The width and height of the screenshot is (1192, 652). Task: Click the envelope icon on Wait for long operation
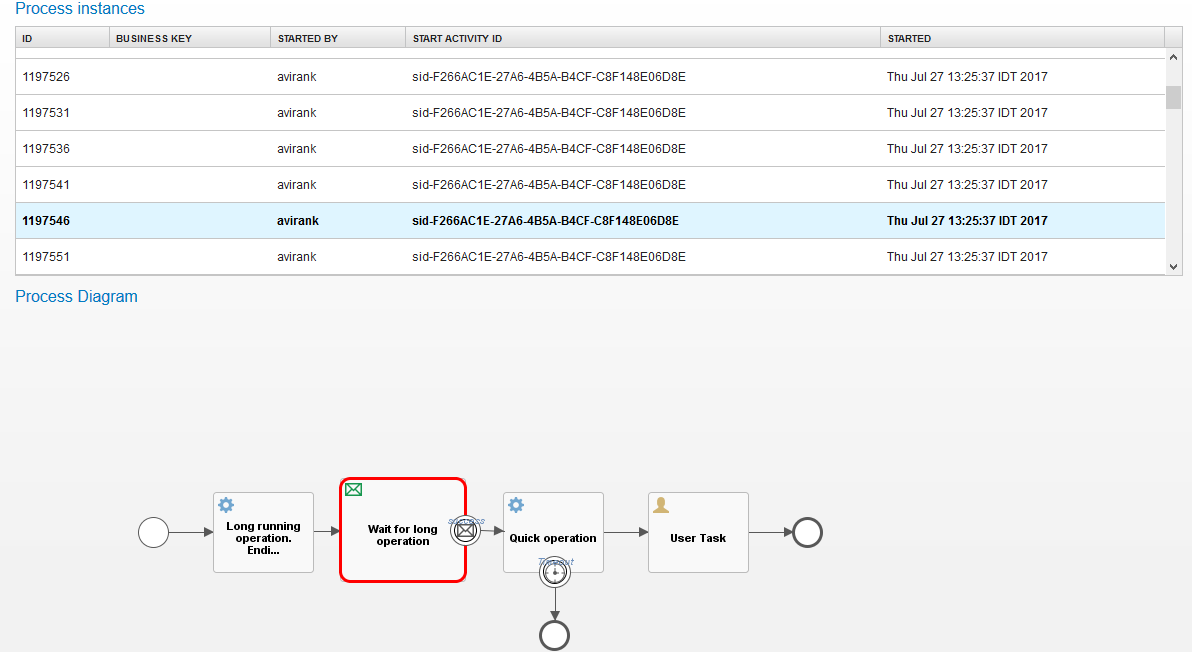(x=353, y=489)
